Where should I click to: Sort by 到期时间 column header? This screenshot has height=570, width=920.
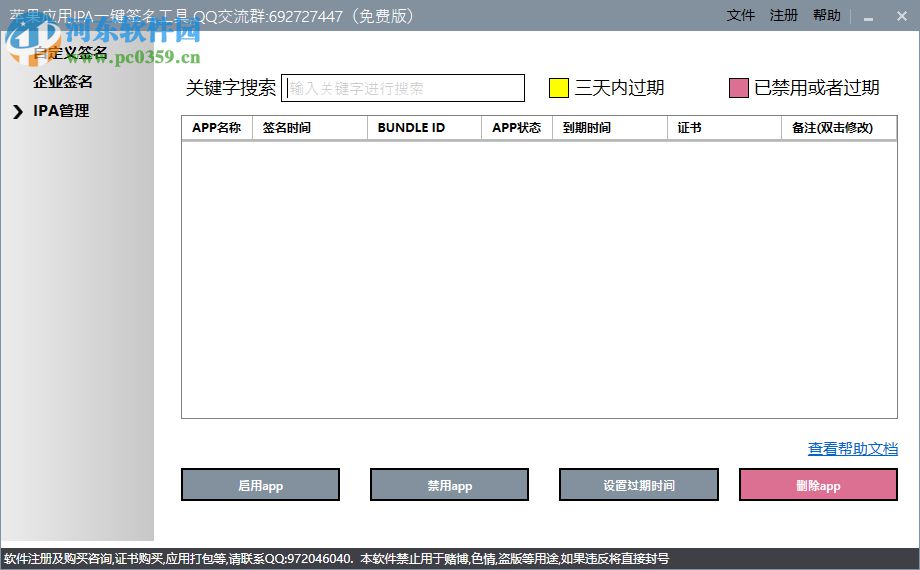click(610, 127)
